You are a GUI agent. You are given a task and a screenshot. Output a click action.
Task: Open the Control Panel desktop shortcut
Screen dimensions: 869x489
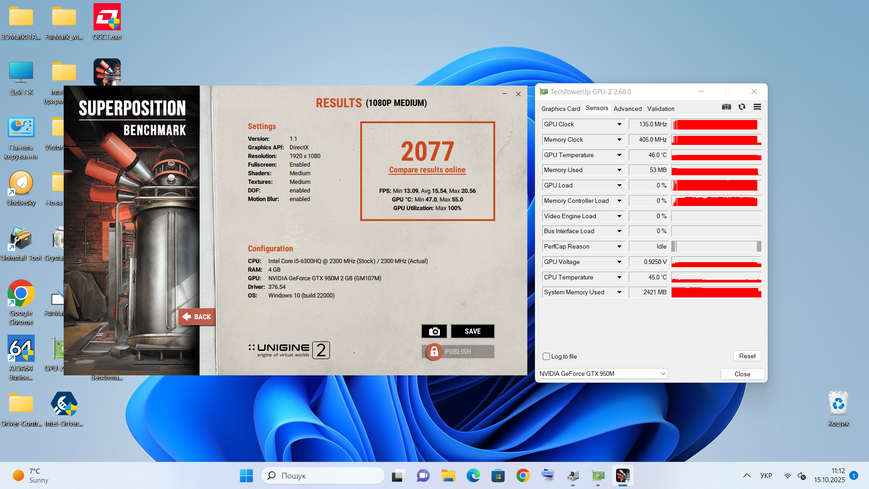[21, 139]
